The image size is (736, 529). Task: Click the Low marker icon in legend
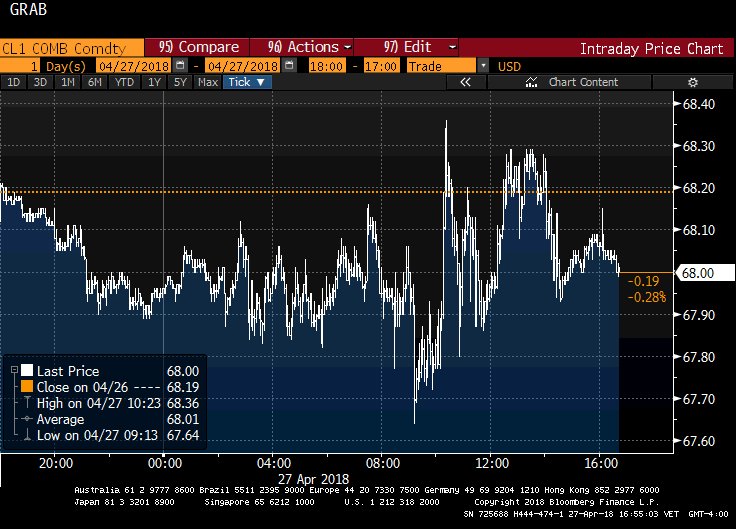point(27,436)
